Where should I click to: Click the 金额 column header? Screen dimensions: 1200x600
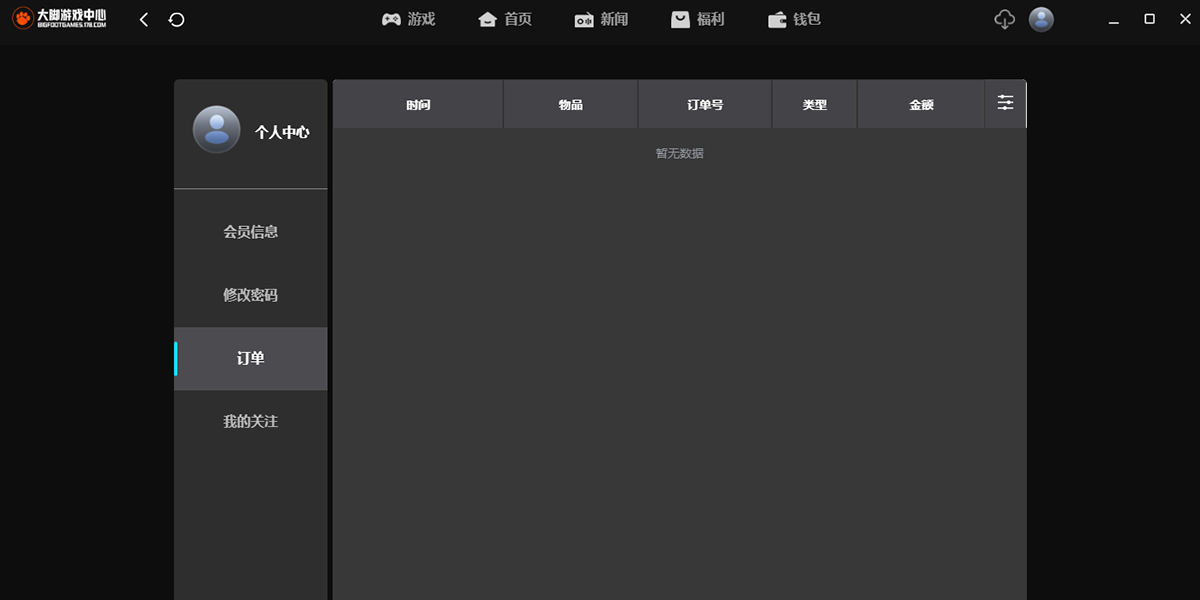tap(921, 105)
